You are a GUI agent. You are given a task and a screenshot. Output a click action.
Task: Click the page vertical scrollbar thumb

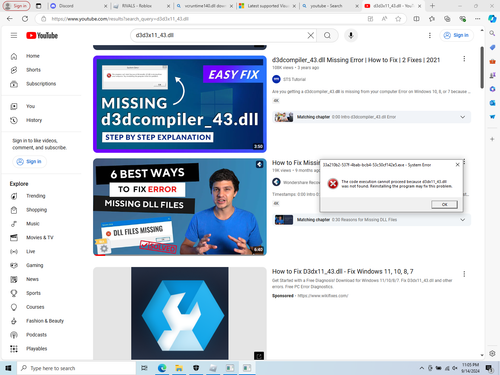pos(482,67)
